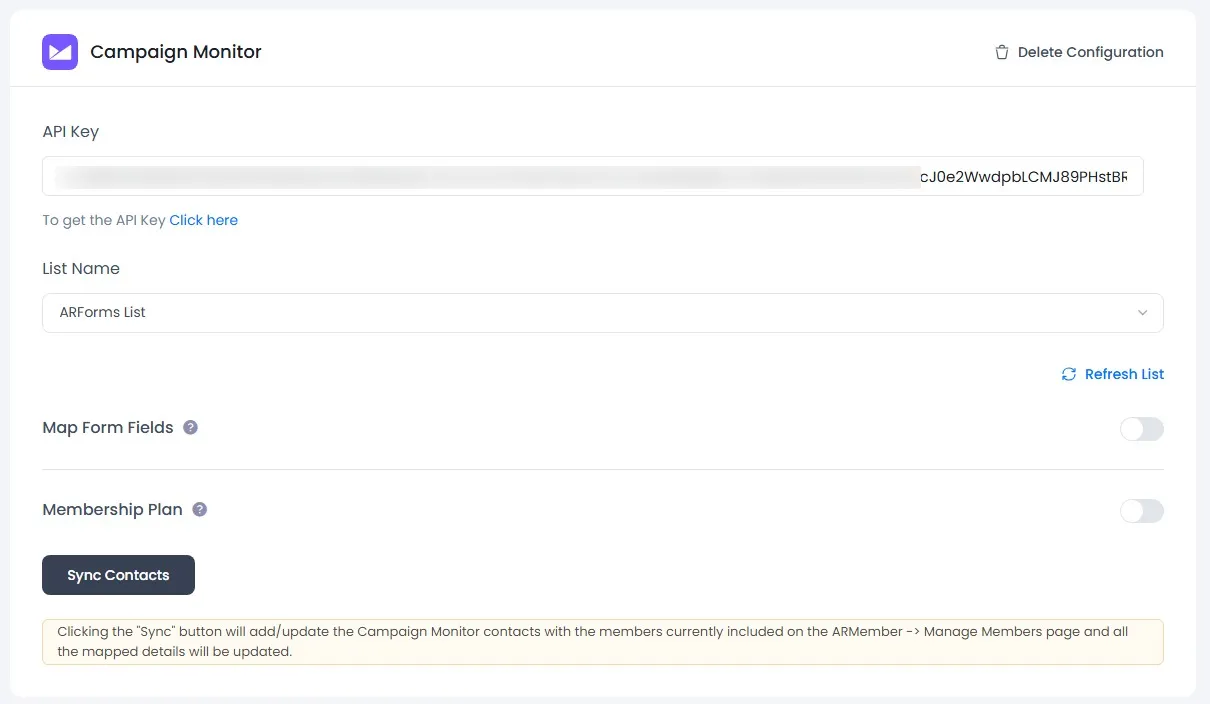Viewport: 1210px width, 704px height.
Task: Click the Delete Configuration text
Action: pyautogui.click(x=1090, y=52)
